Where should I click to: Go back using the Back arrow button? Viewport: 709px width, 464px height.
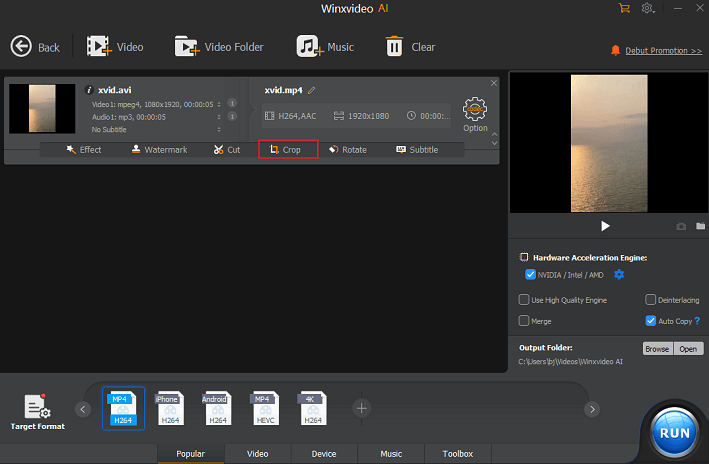(35, 47)
